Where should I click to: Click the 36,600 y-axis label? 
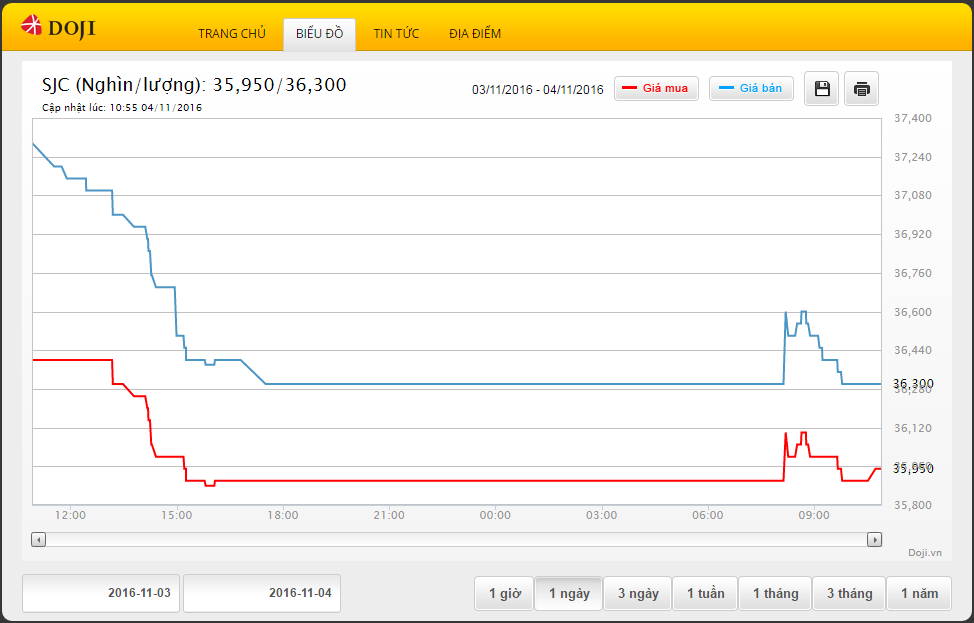[913, 312]
